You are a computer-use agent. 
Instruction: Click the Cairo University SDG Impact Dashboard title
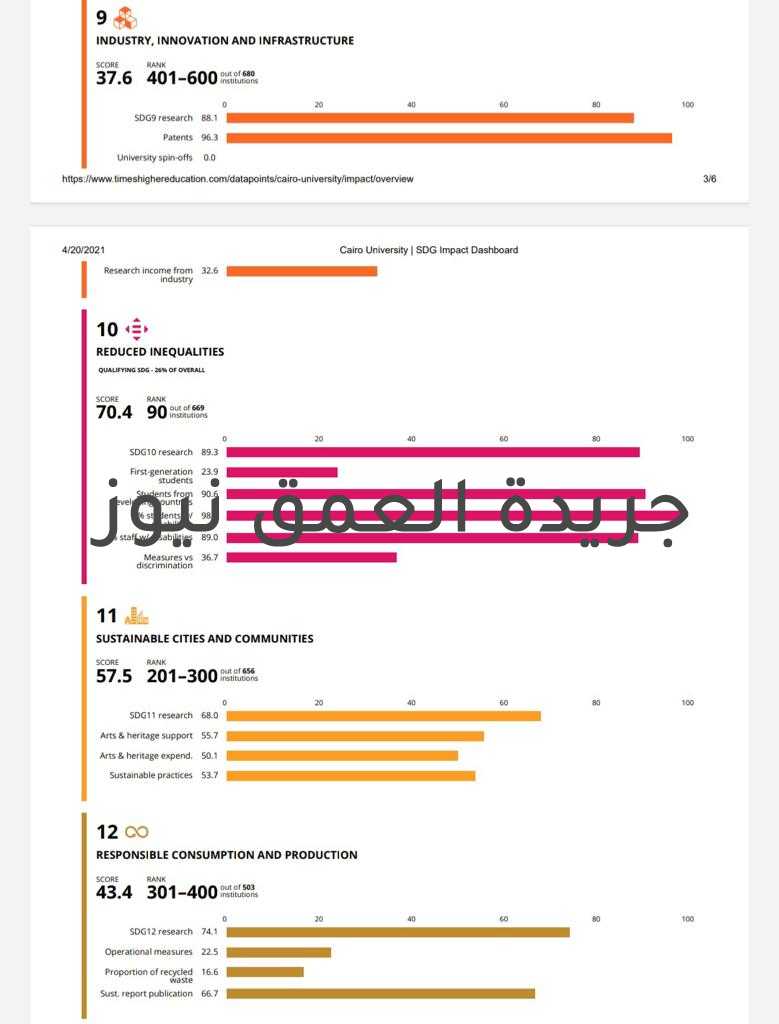(x=428, y=250)
